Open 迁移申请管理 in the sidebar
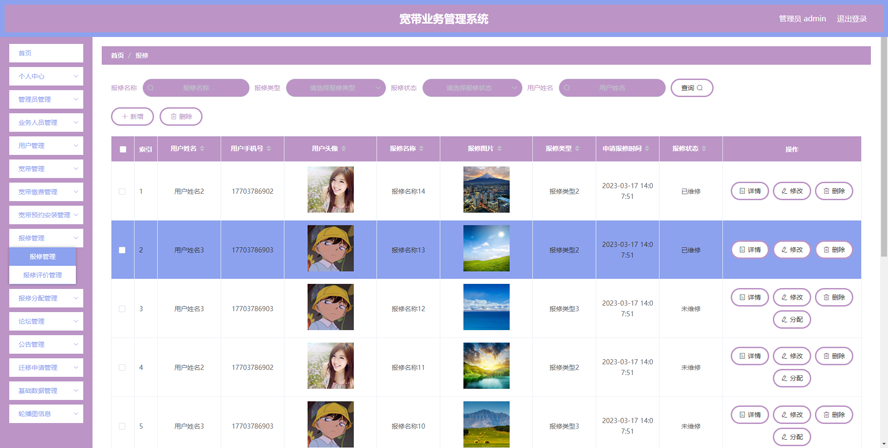 coord(46,368)
